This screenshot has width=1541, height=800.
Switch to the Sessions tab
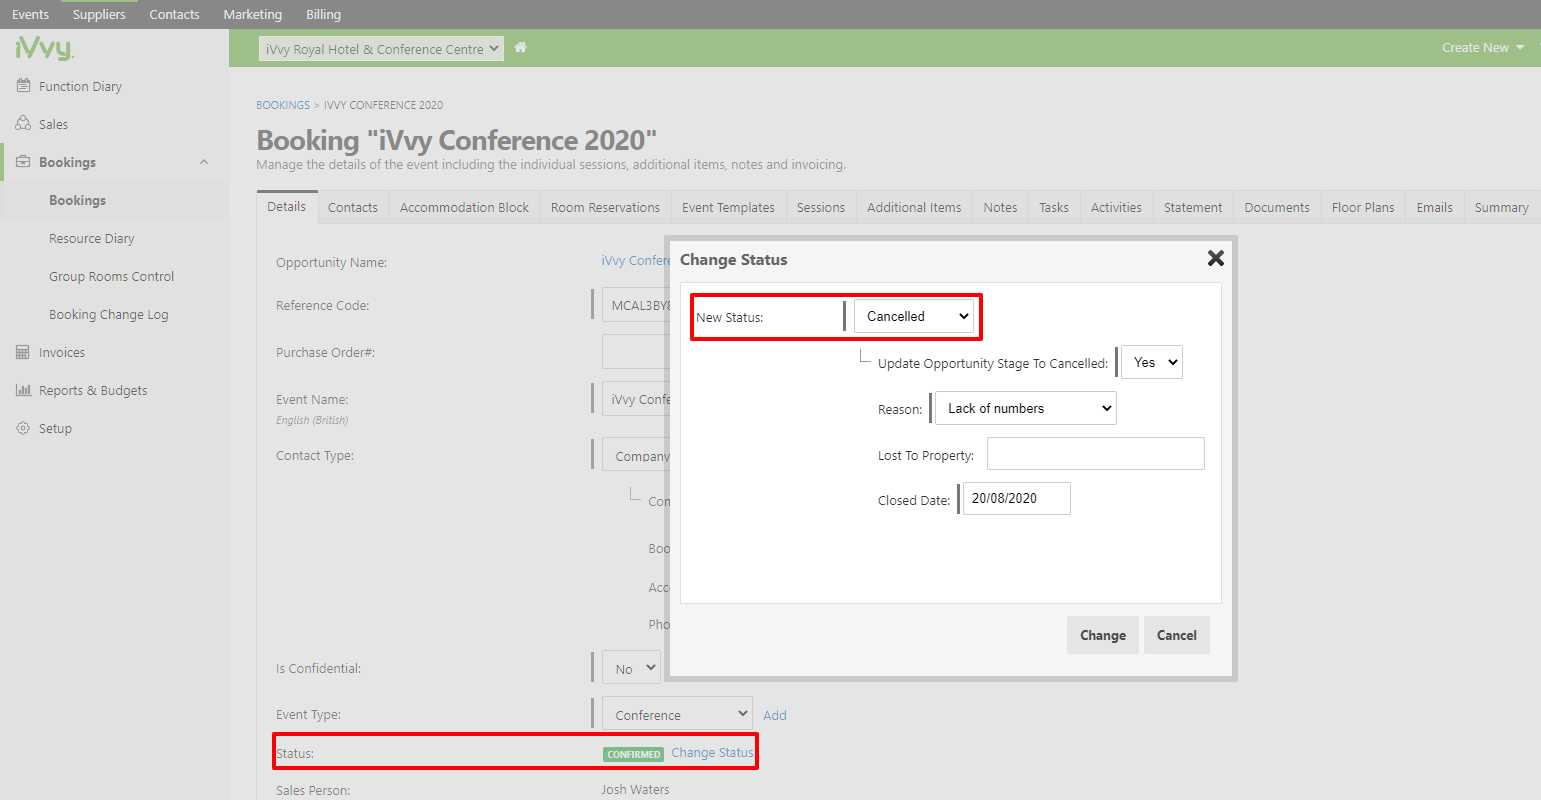tap(821, 207)
